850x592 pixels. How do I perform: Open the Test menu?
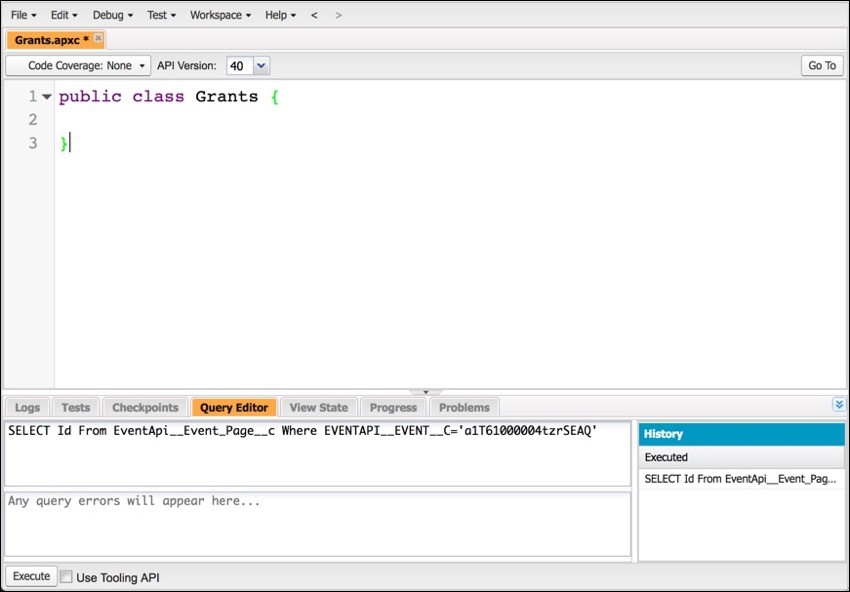(x=161, y=15)
